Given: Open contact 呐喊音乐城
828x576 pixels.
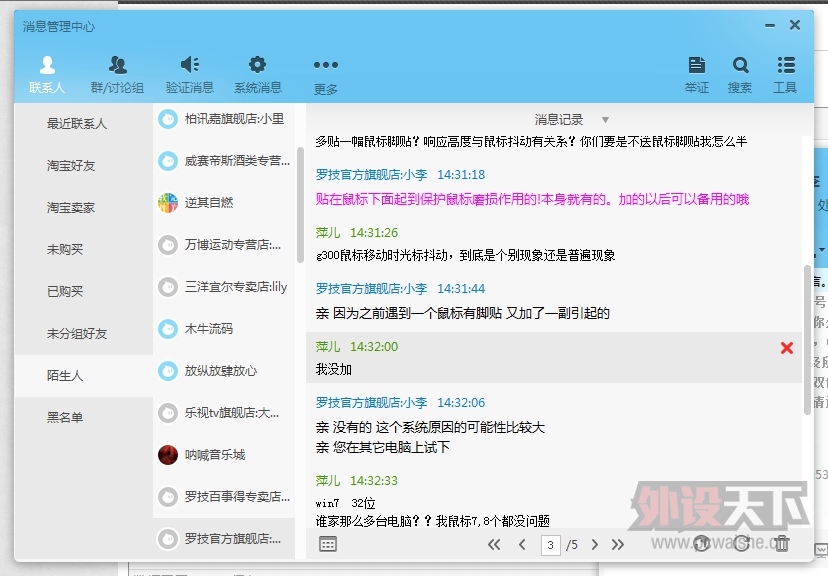Looking at the screenshot, I should tap(224, 455).
